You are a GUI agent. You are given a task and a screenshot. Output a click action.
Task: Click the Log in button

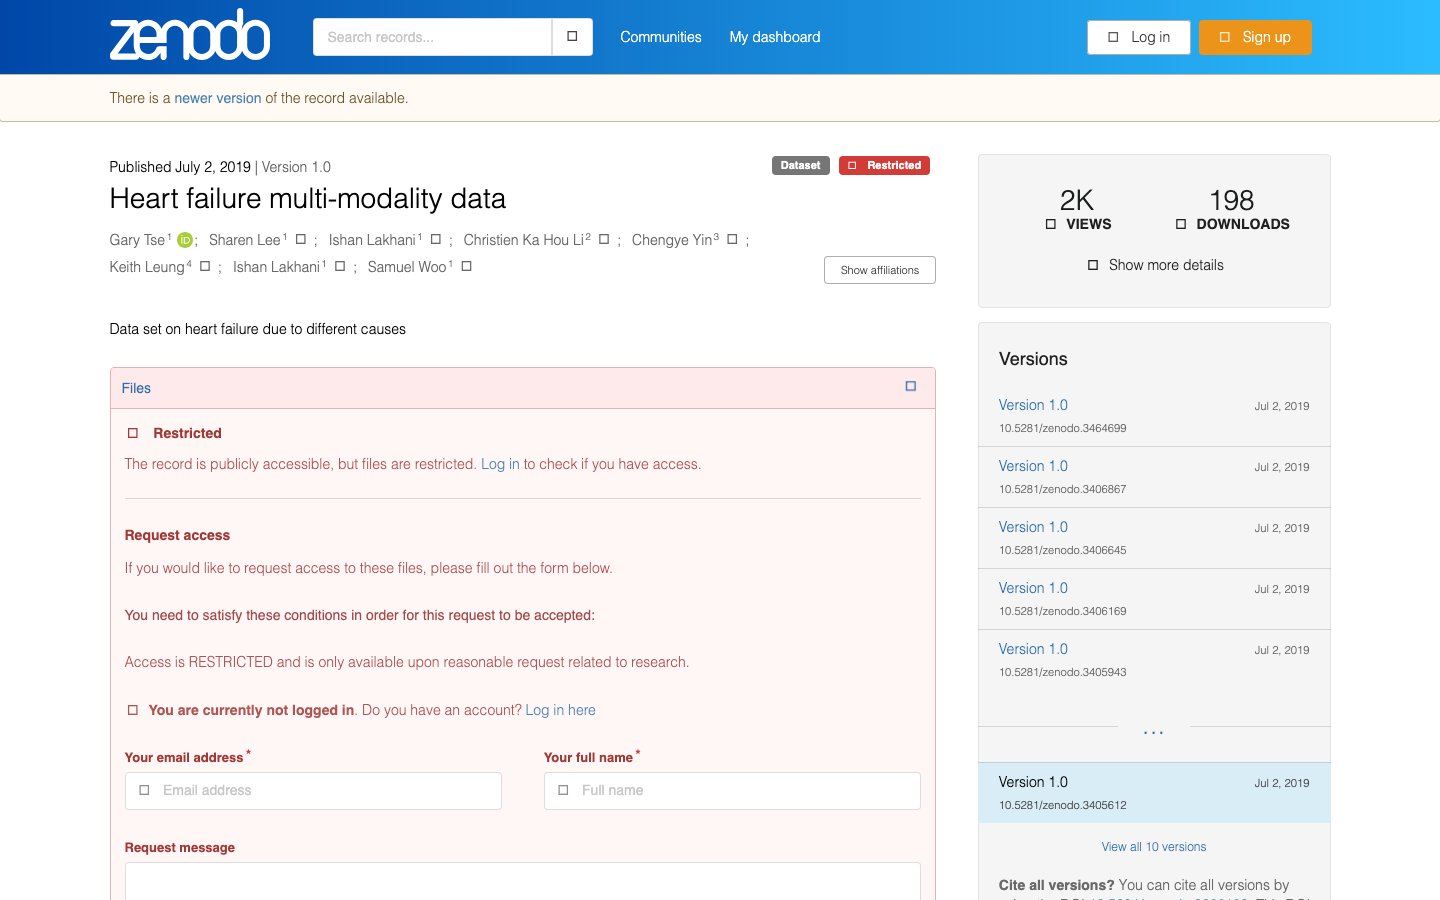(x=1139, y=37)
